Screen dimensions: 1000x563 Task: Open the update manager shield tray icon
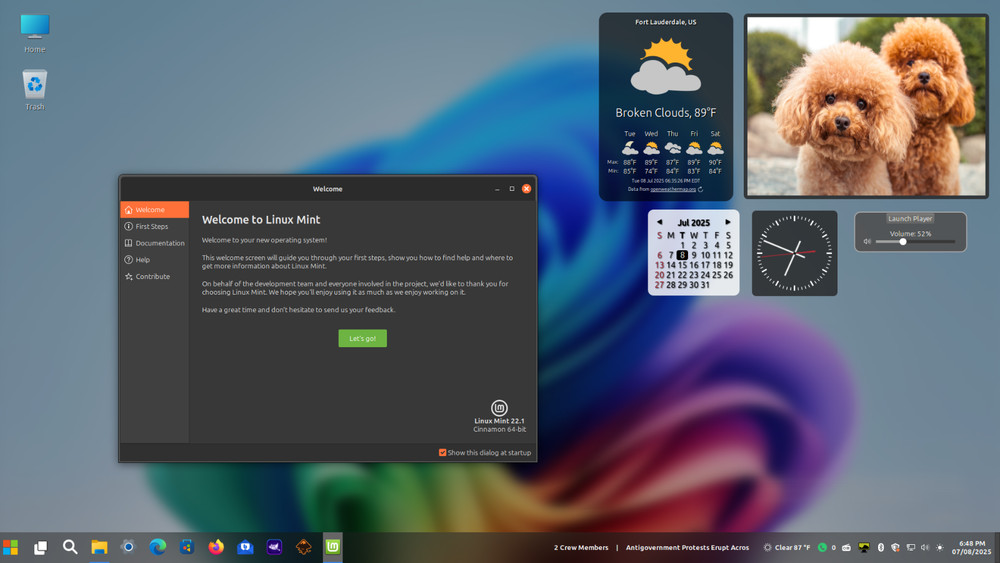[895, 547]
